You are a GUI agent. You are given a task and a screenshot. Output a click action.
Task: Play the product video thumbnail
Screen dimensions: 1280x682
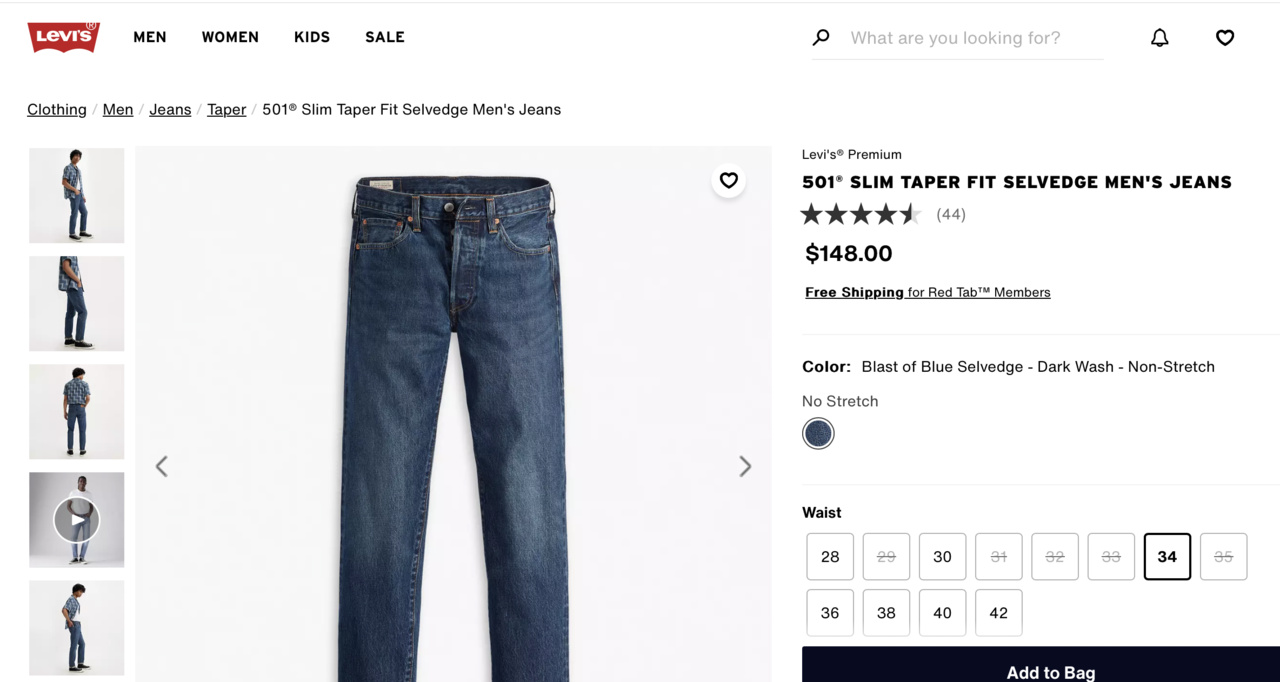tap(77, 520)
